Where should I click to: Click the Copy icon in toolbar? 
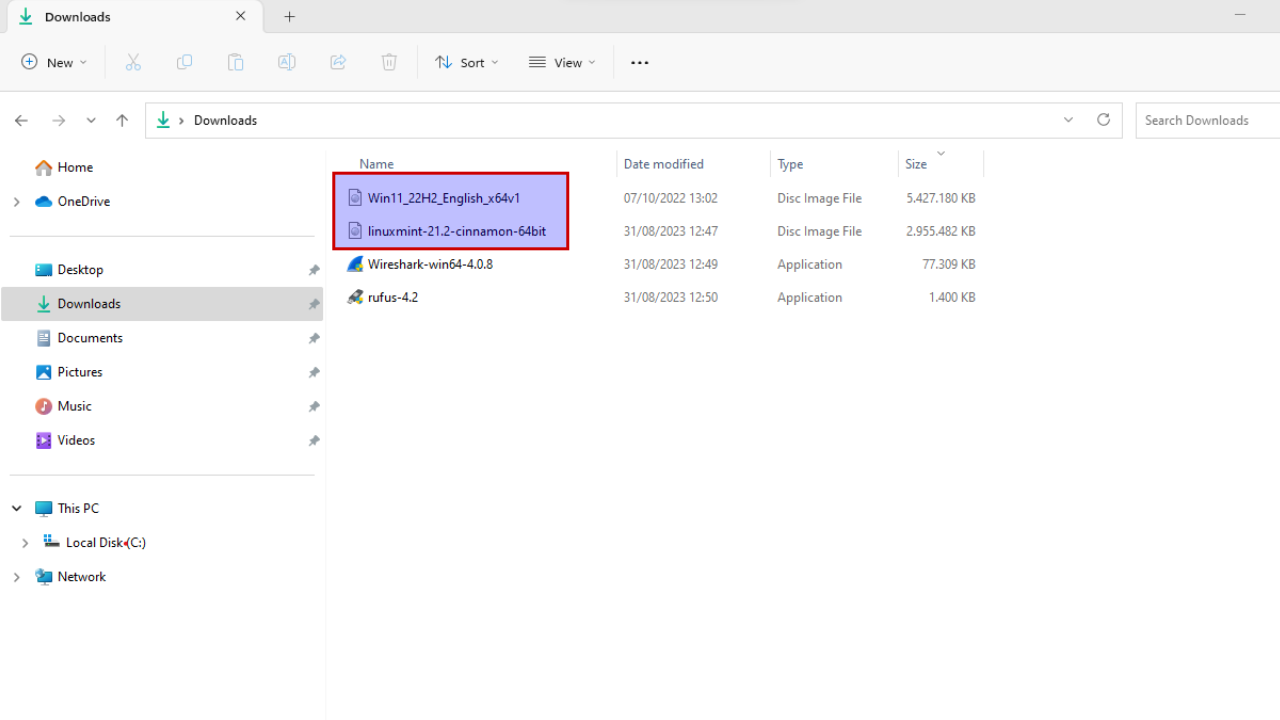point(184,62)
